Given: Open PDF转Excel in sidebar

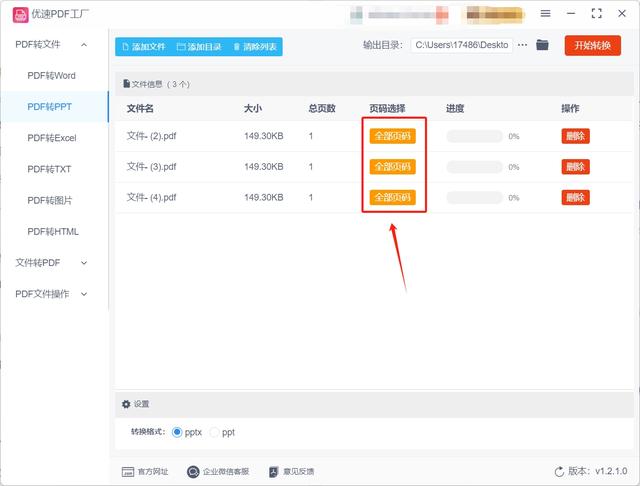Looking at the screenshot, I should 52,138.
